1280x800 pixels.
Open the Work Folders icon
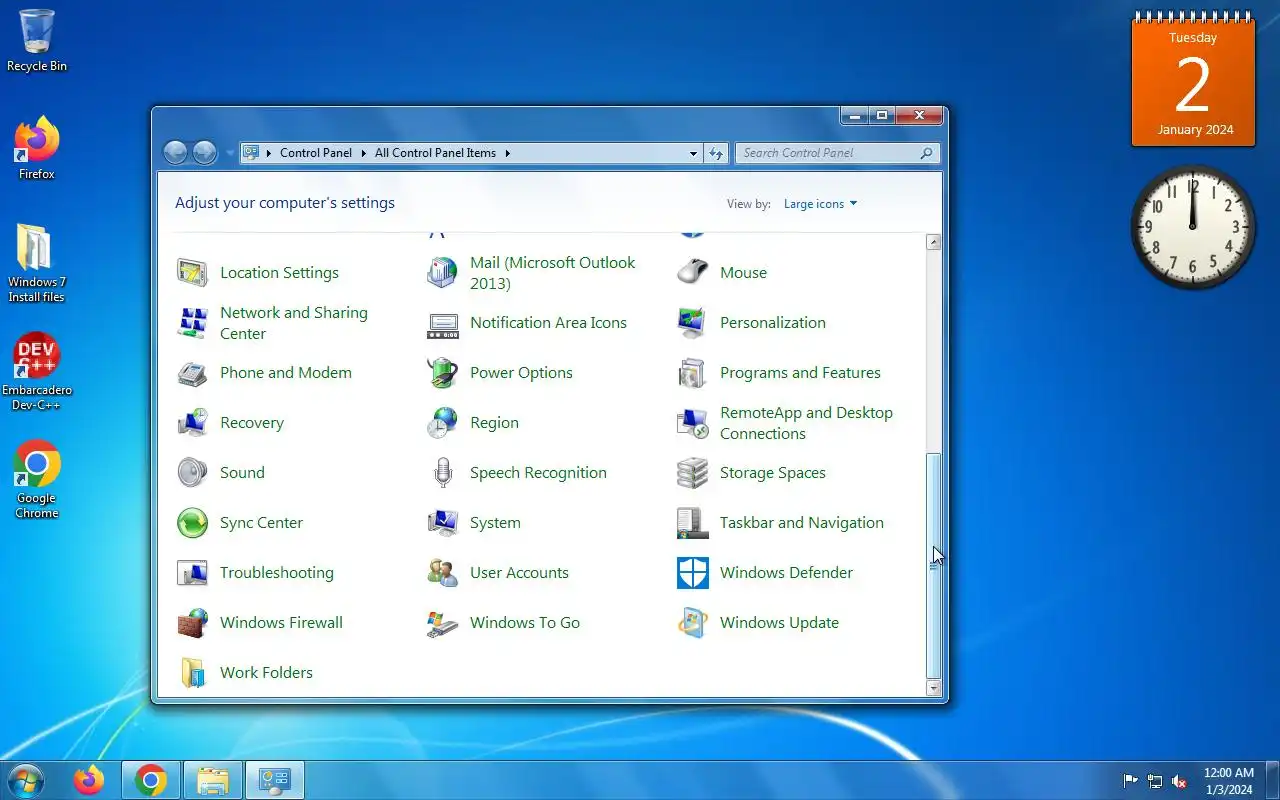tap(192, 672)
